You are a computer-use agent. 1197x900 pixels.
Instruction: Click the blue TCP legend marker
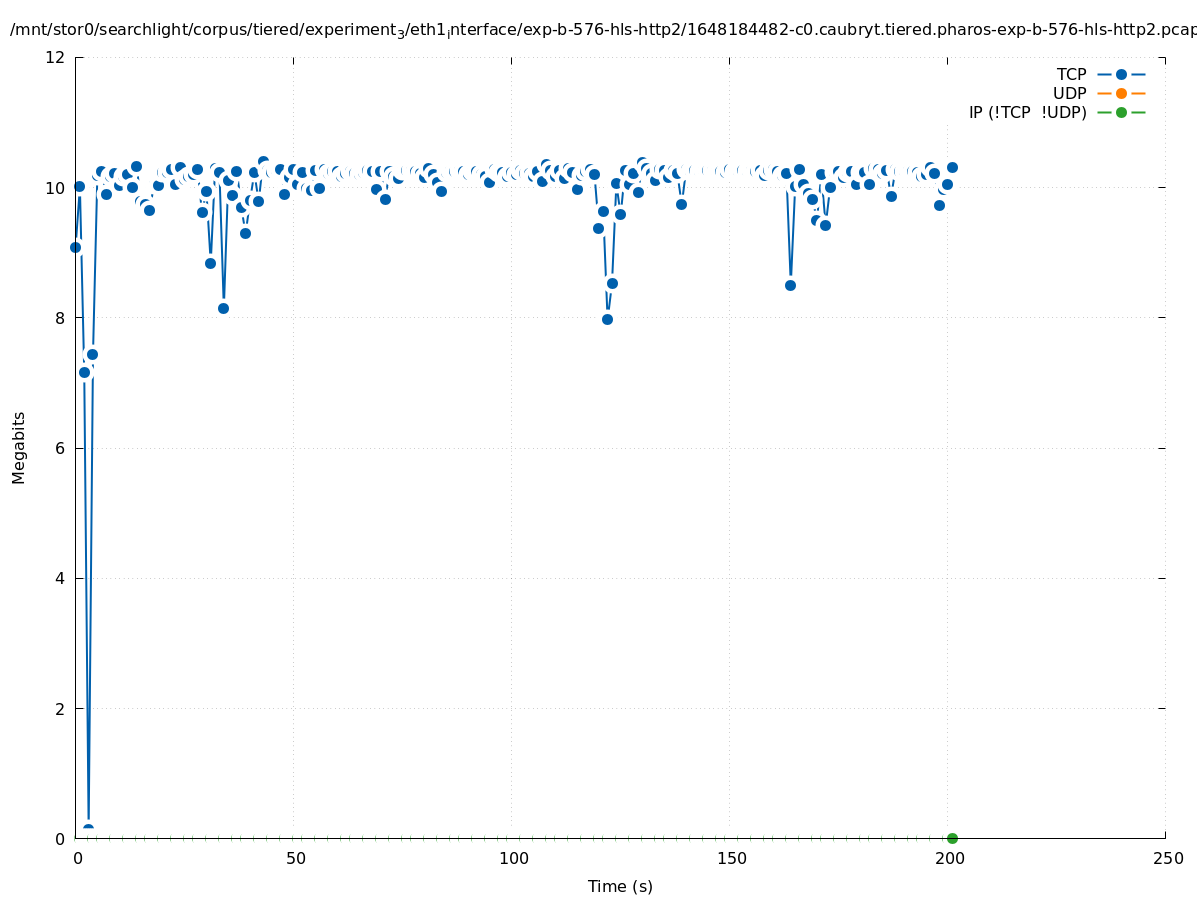pos(1121,74)
